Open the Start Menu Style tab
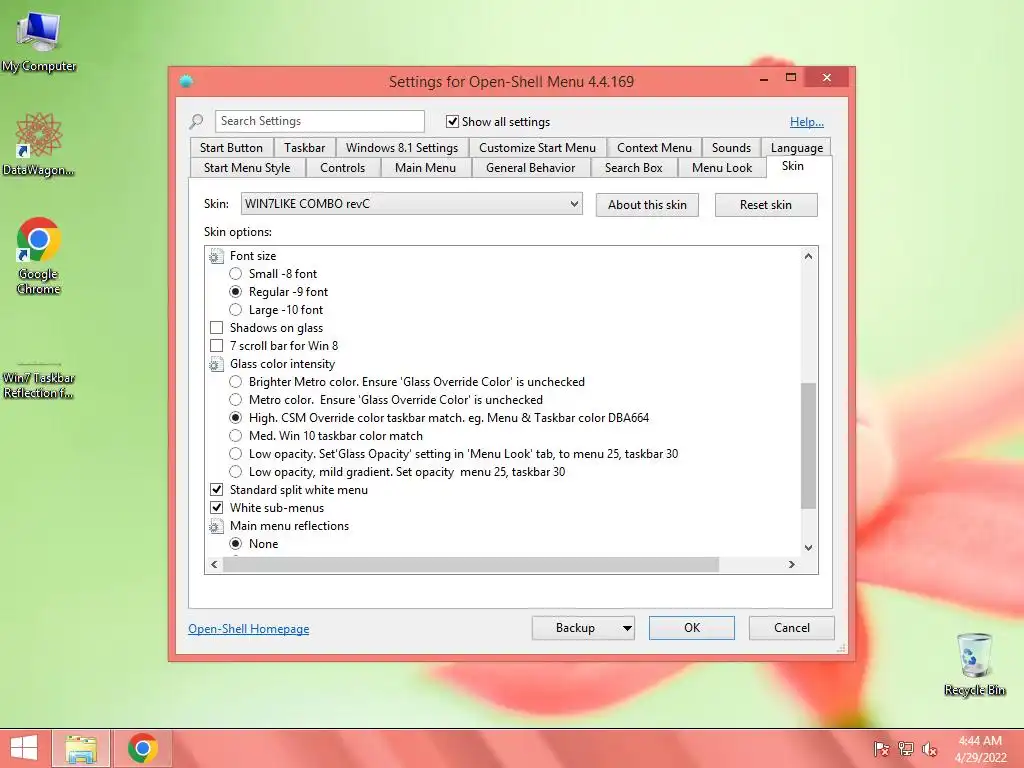 pos(247,168)
